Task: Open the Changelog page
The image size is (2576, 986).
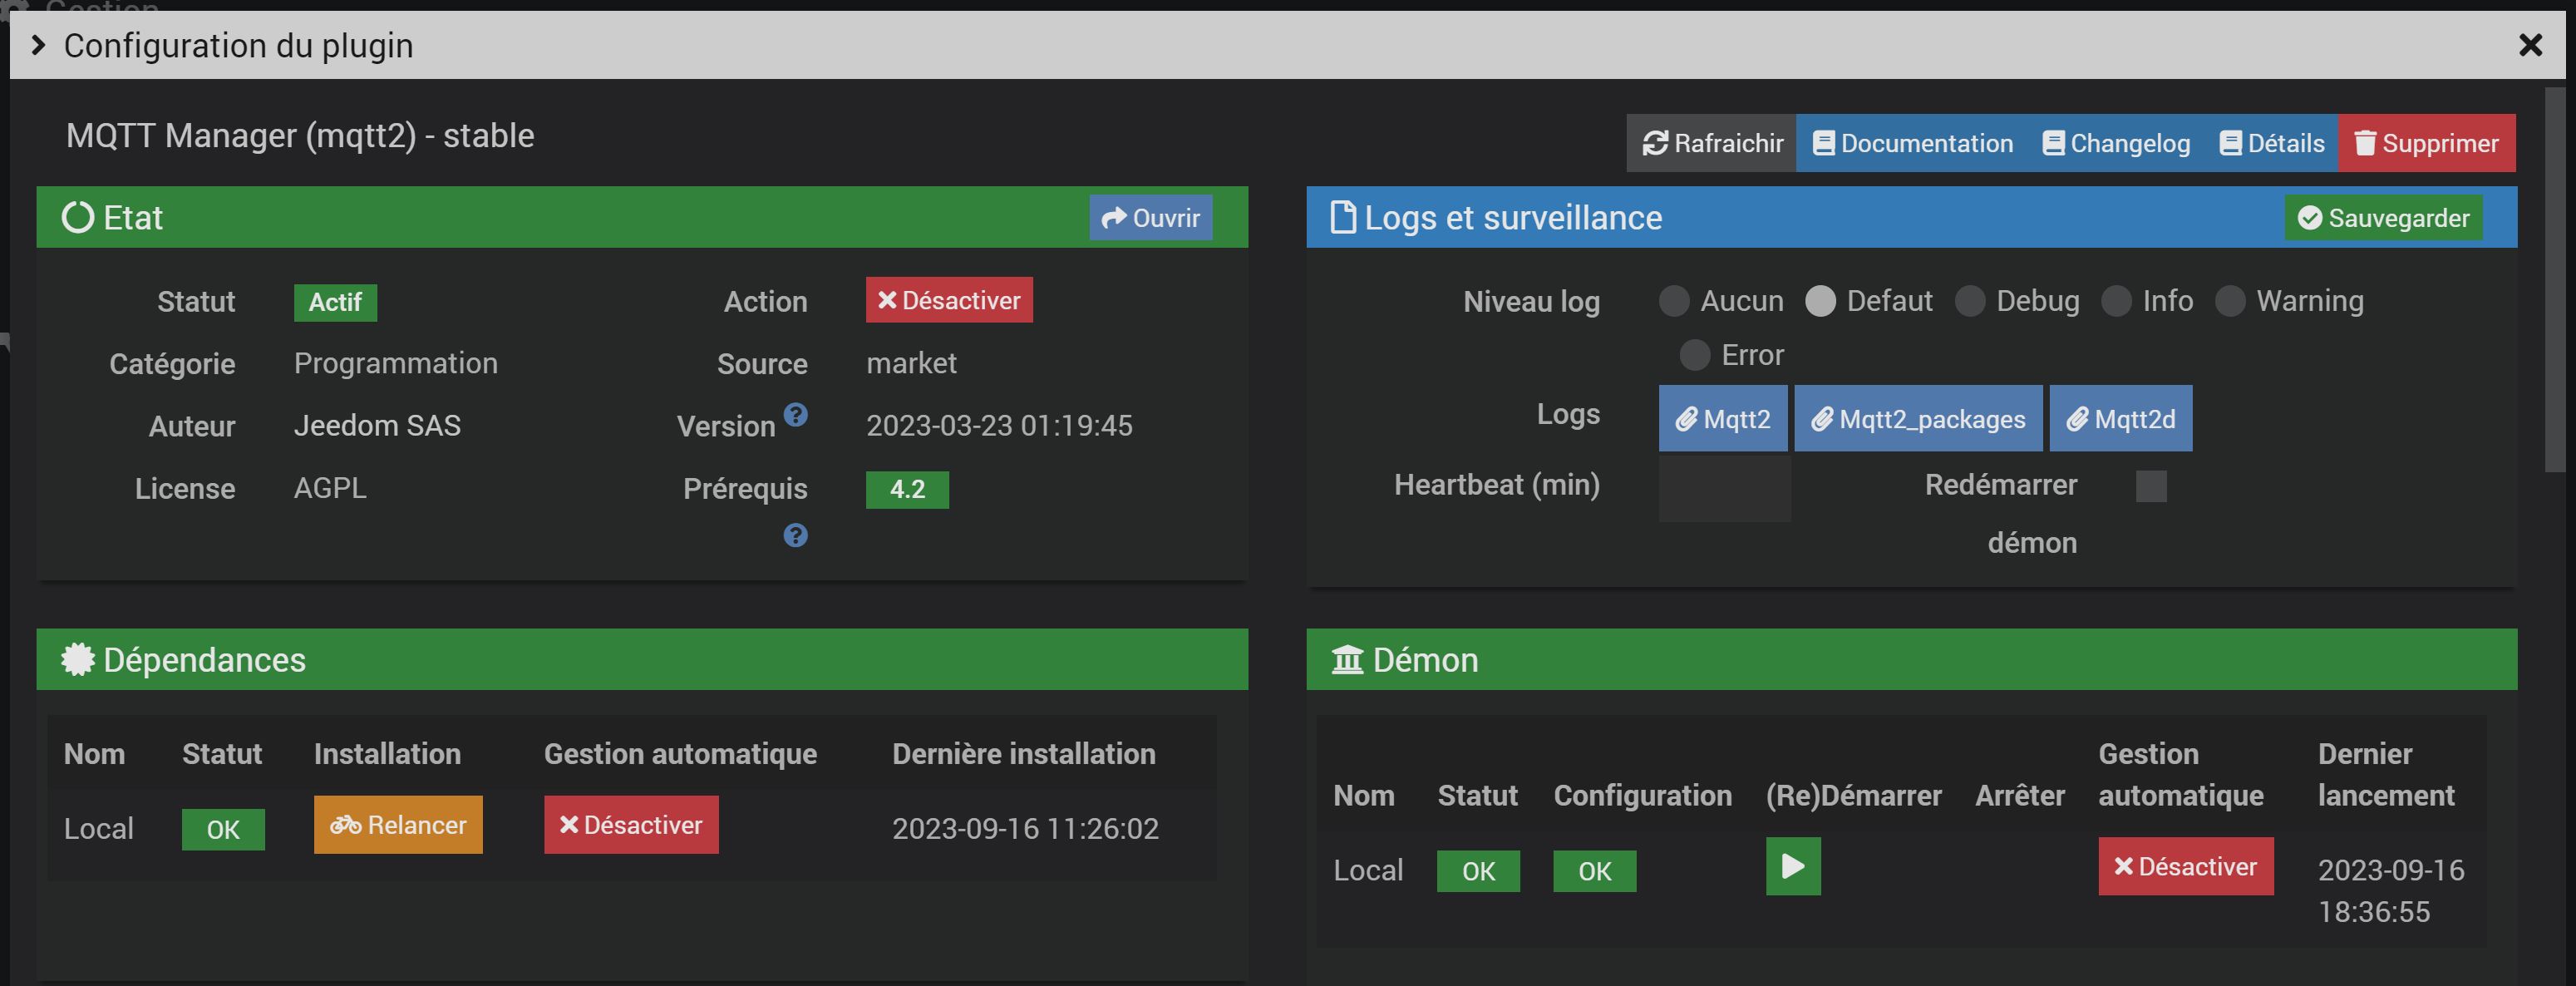Action: pos(2116,143)
